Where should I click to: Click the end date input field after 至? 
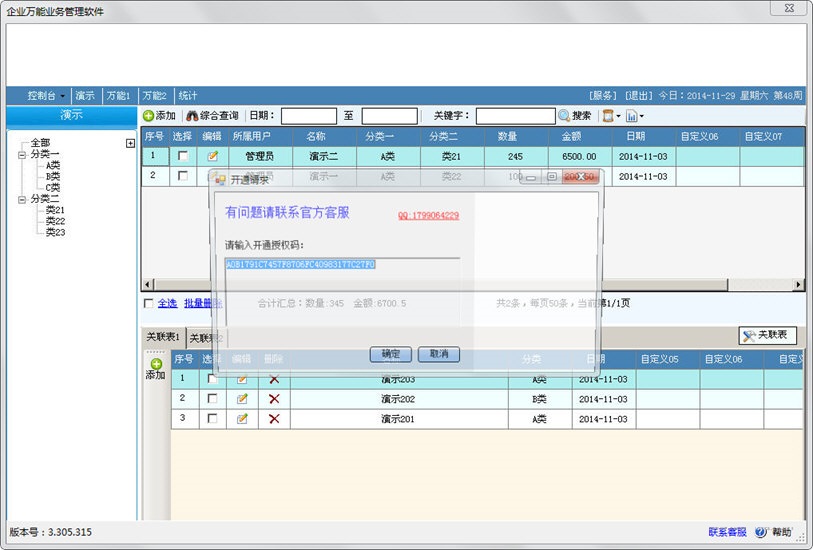coord(389,116)
